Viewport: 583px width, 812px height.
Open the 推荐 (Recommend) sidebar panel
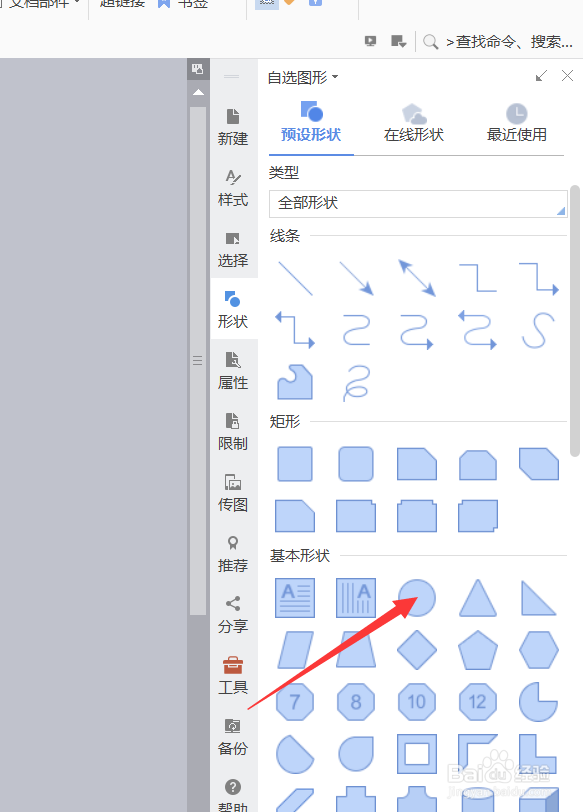pyautogui.click(x=233, y=554)
